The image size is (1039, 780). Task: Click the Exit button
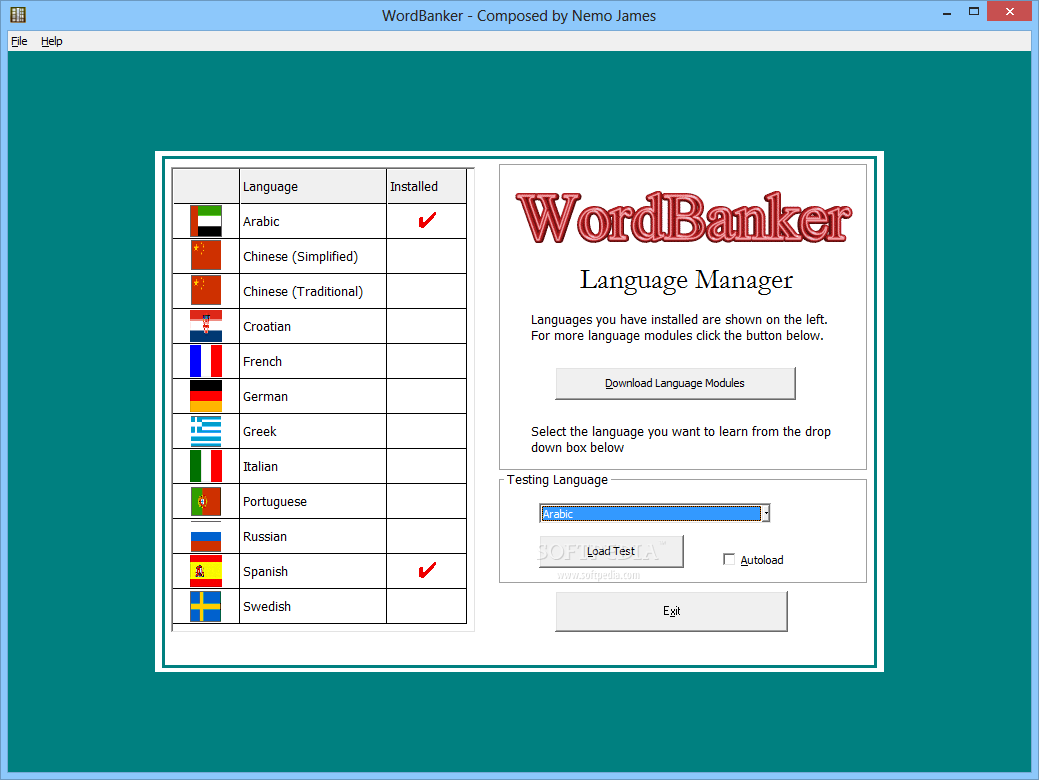coord(671,611)
